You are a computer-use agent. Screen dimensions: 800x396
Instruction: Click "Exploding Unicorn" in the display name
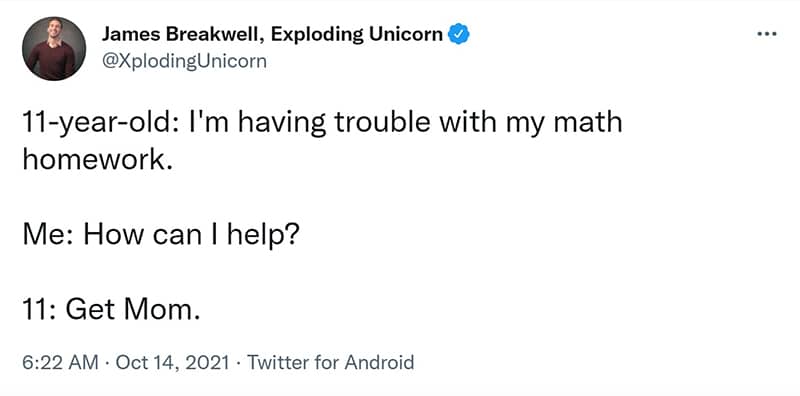coord(357,34)
